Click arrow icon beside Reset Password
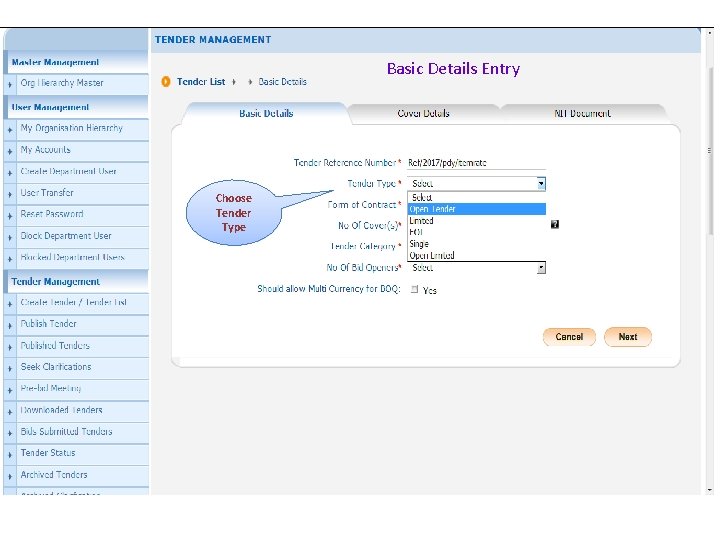 coord(10,216)
